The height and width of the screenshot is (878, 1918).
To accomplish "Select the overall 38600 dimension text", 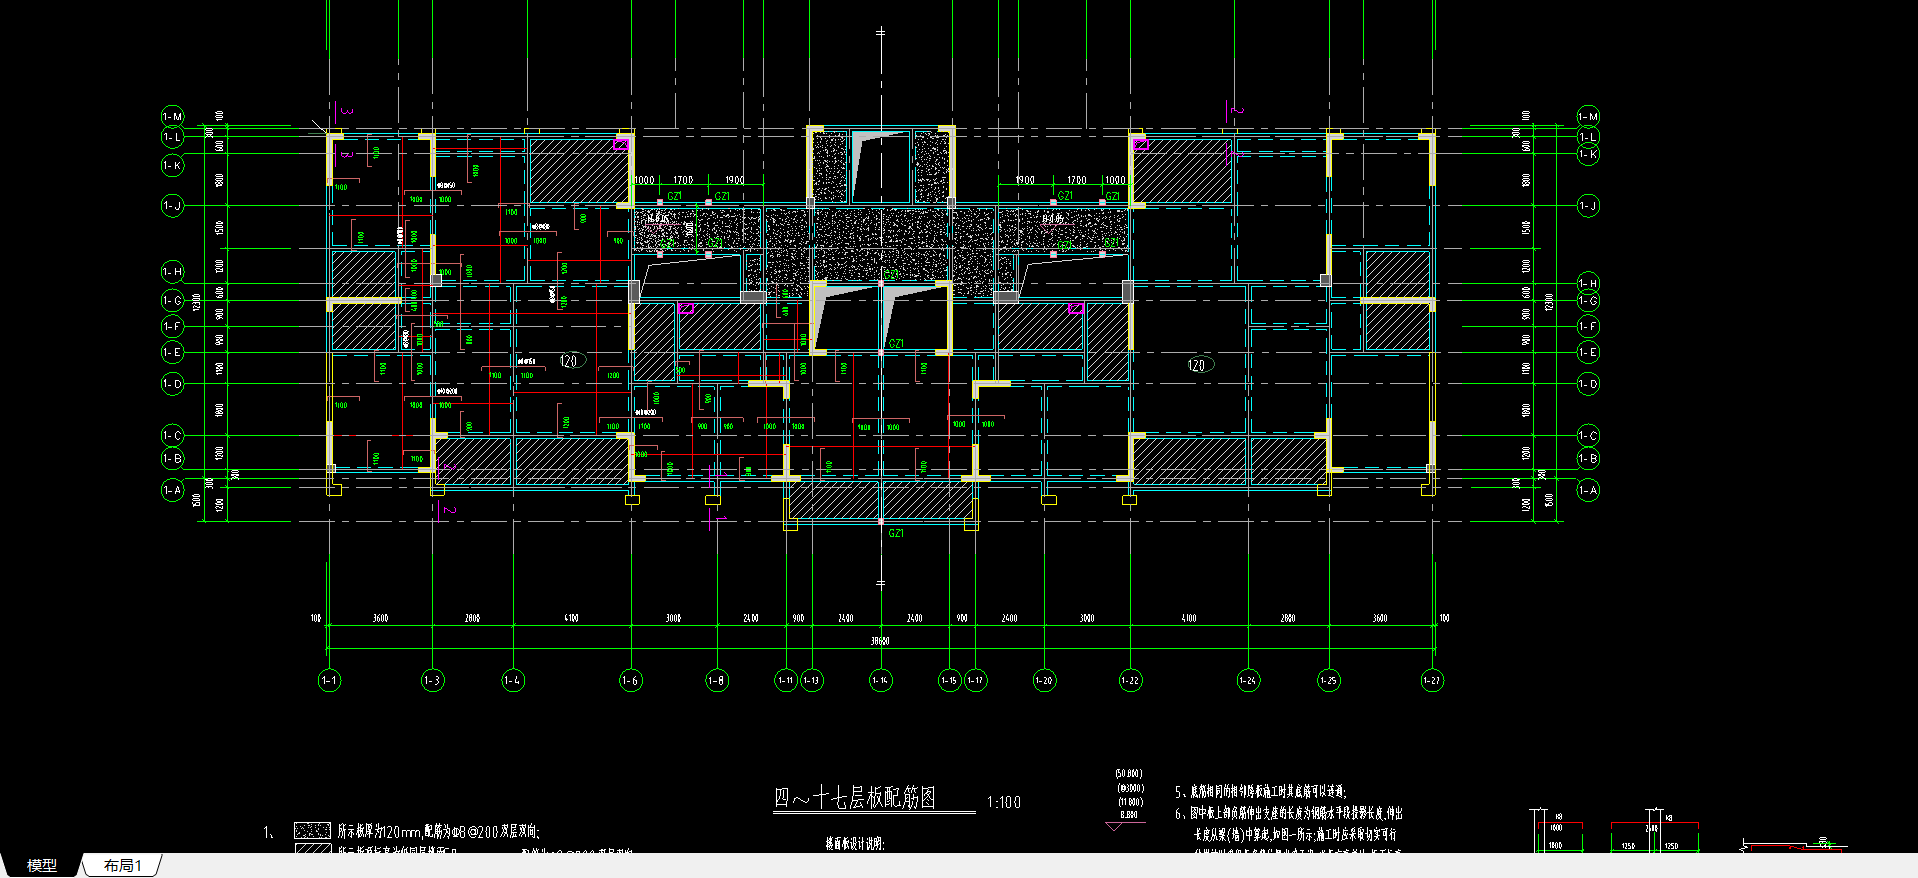I will 880,641.
